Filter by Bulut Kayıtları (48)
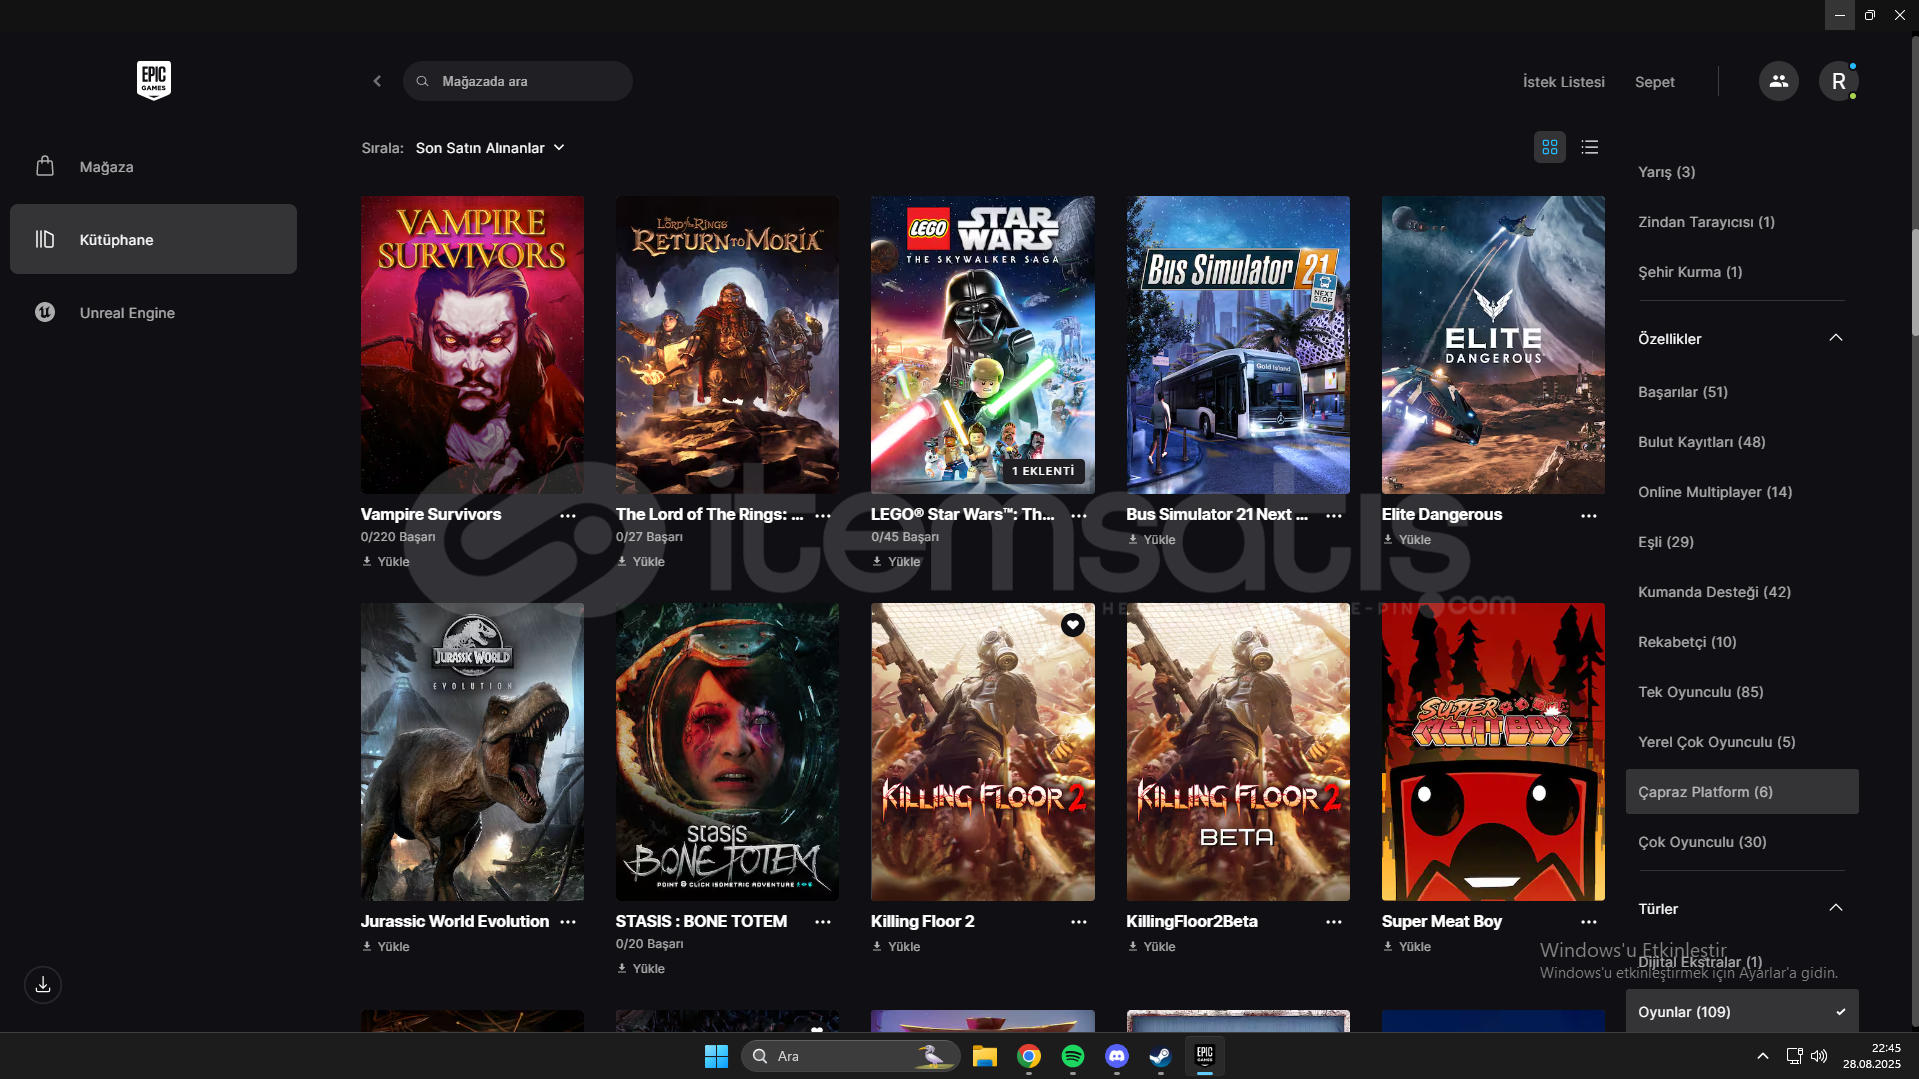 coord(1741,442)
